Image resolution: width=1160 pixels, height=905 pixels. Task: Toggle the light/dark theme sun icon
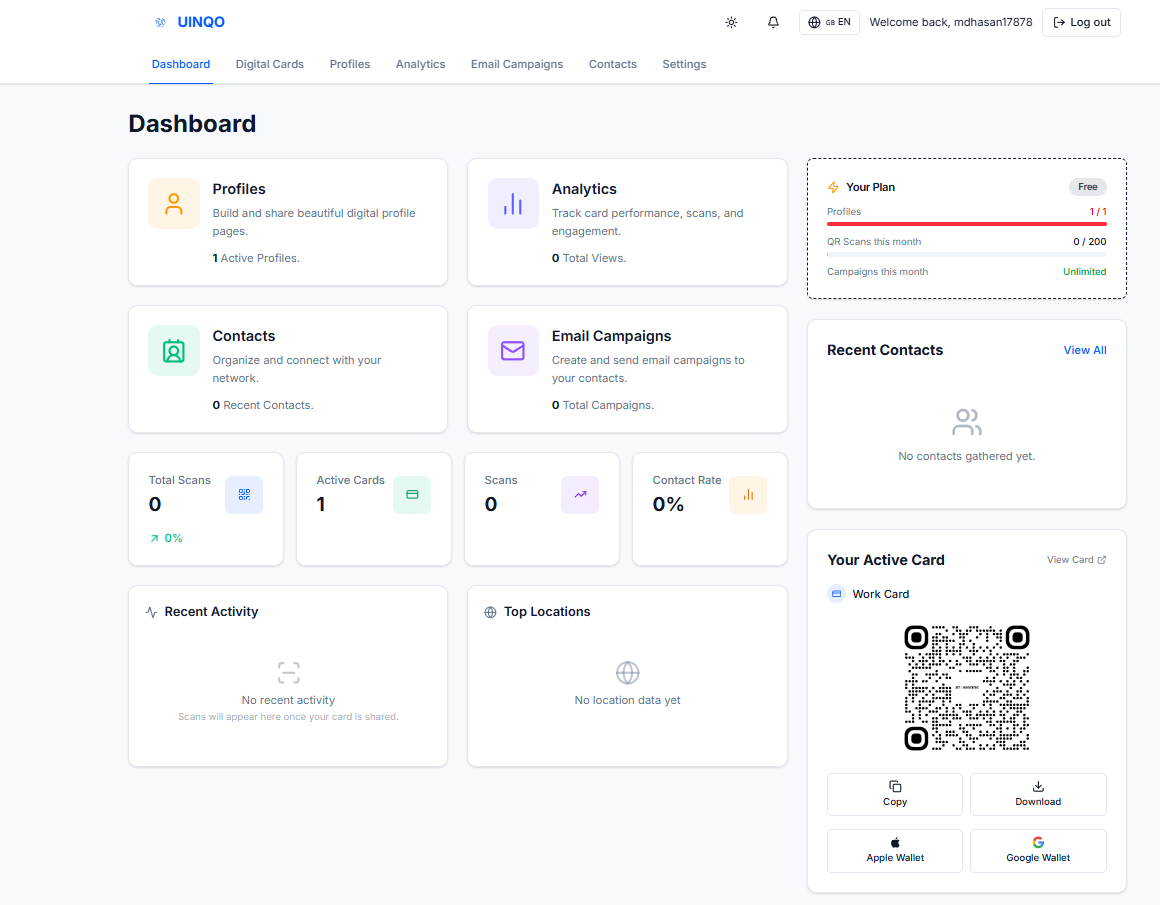pyautogui.click(x=731, y=22)
